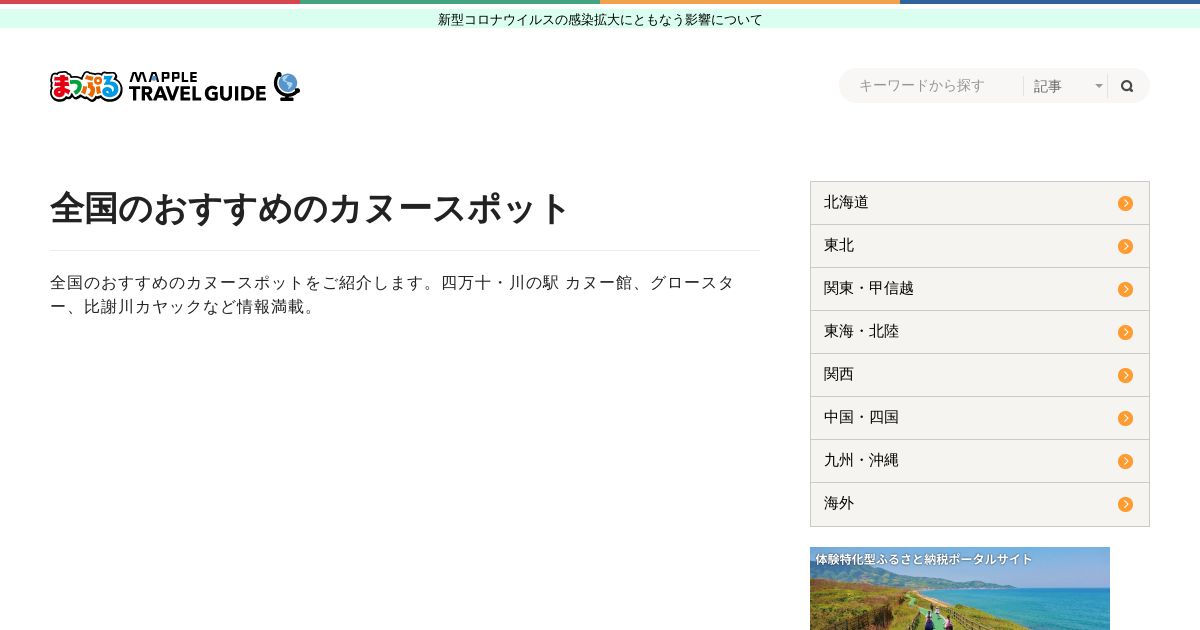Open the coronavirus impact notice link
This screenshot has height=630, width=1200.
(x=600, y=19)
